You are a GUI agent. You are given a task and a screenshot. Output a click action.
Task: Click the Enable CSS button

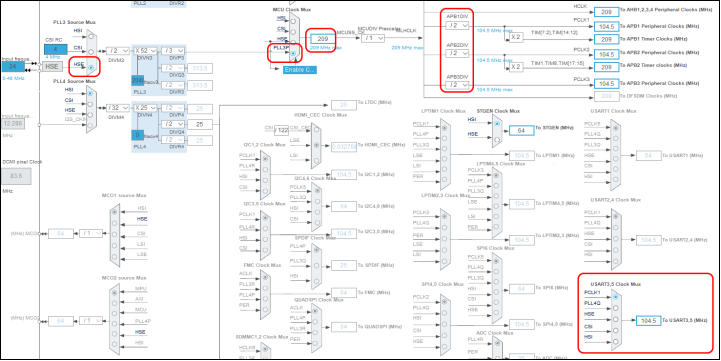pos(300,69)
